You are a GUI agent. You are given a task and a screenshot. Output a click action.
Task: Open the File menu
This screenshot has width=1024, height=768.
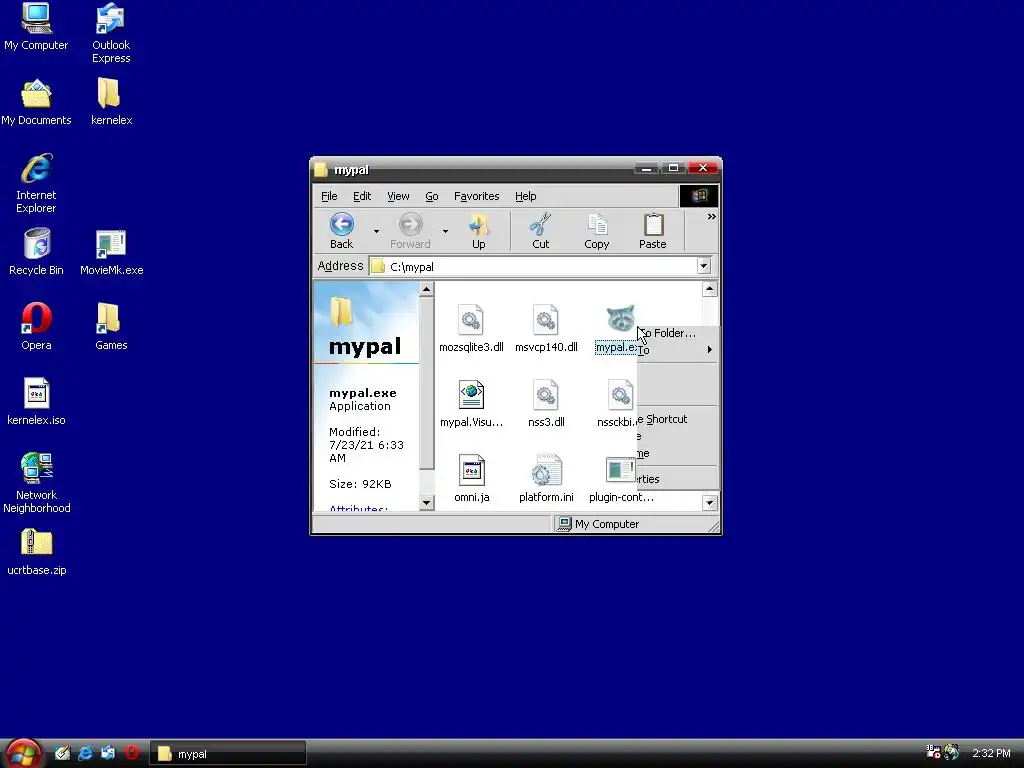point(329,196)
